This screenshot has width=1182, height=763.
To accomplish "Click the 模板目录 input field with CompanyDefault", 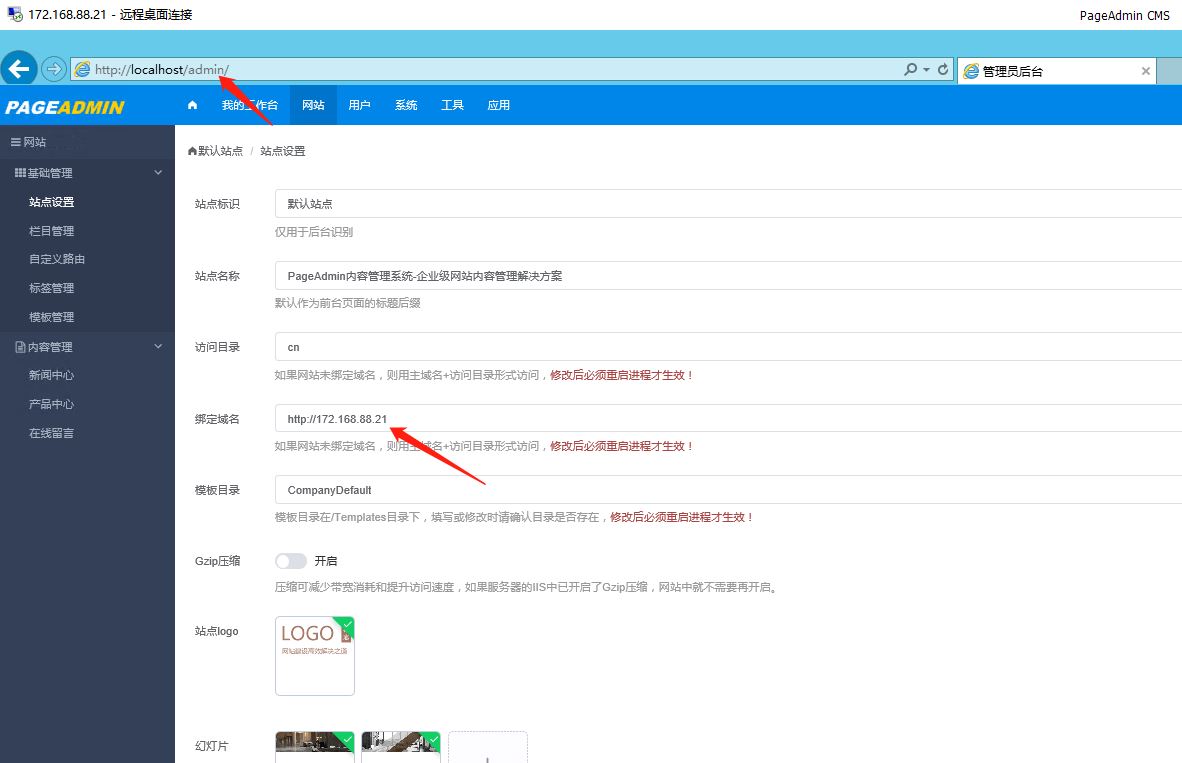I will point(728,490).
